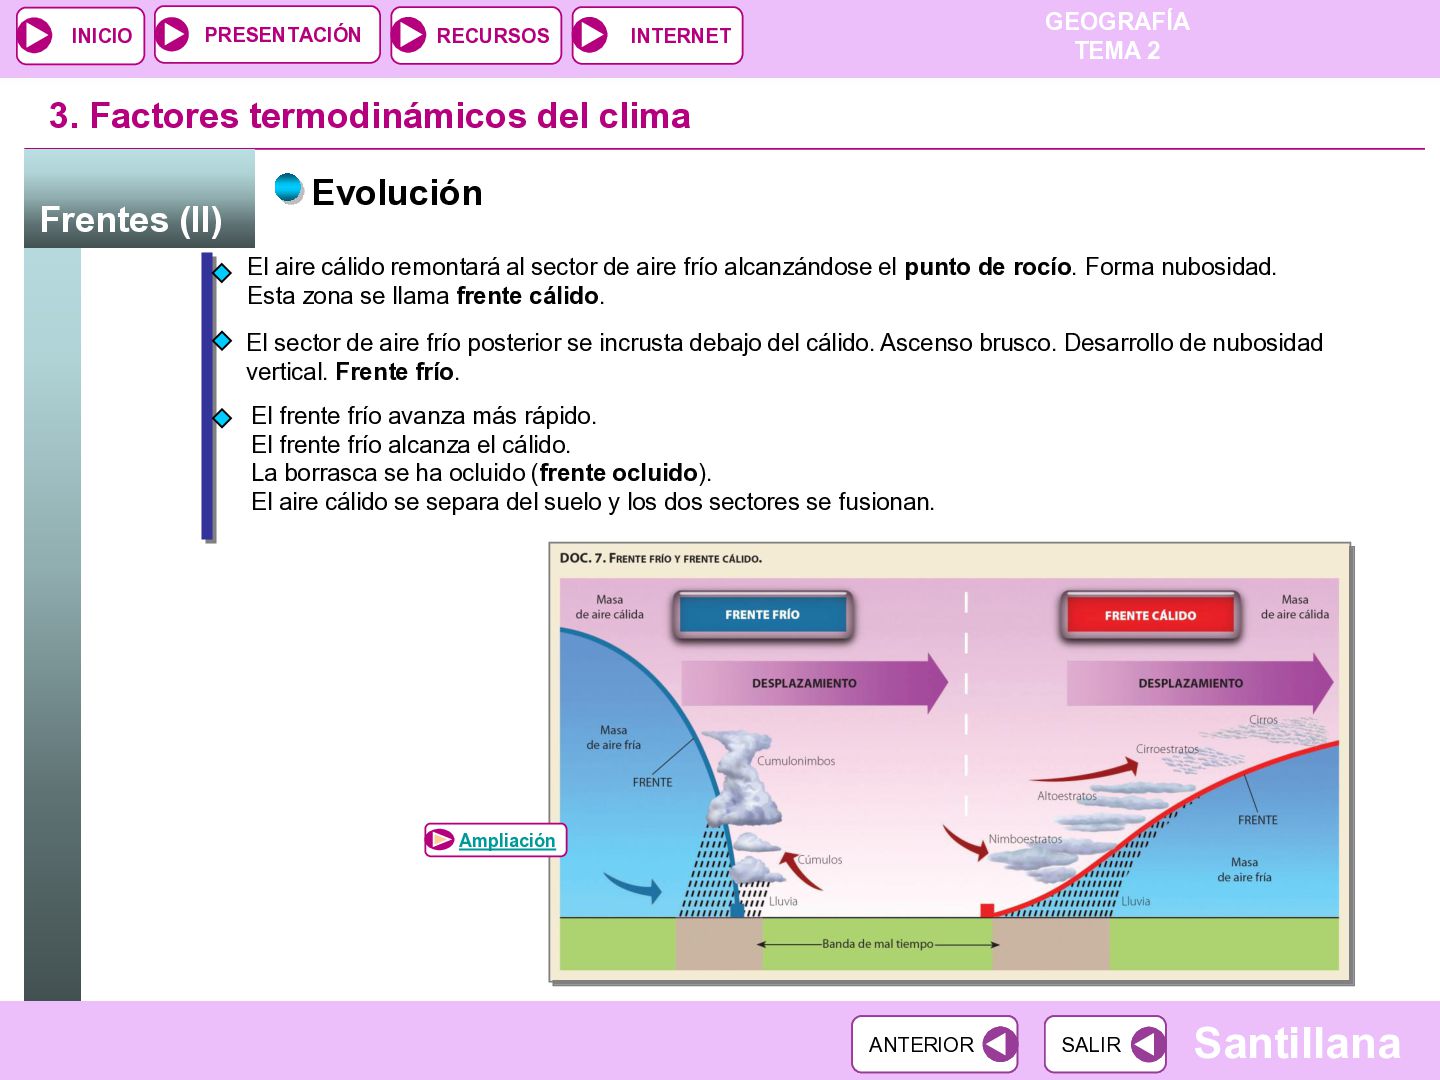Click the blue Evolución bullet sphere

(289, 188)
